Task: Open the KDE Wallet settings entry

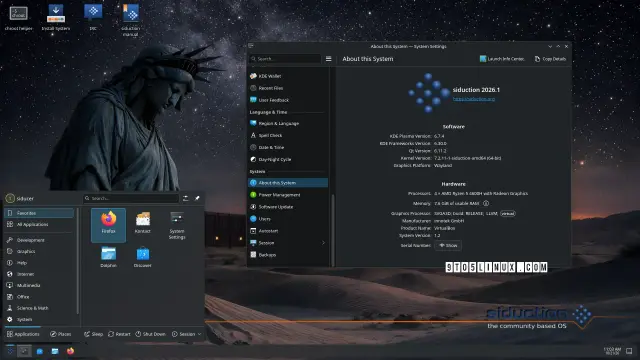Action: [287, 76]
